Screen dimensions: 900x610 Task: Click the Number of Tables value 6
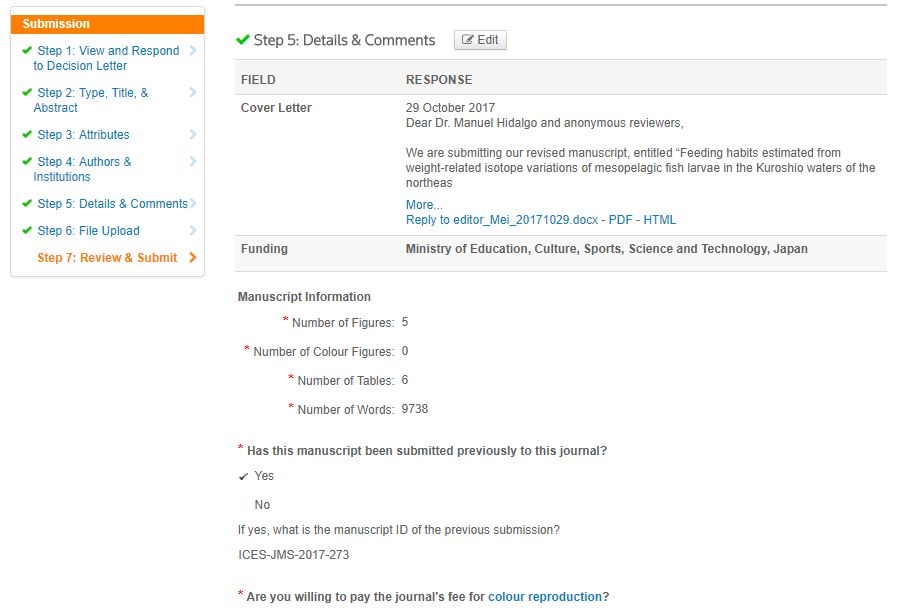coord(405,380)
